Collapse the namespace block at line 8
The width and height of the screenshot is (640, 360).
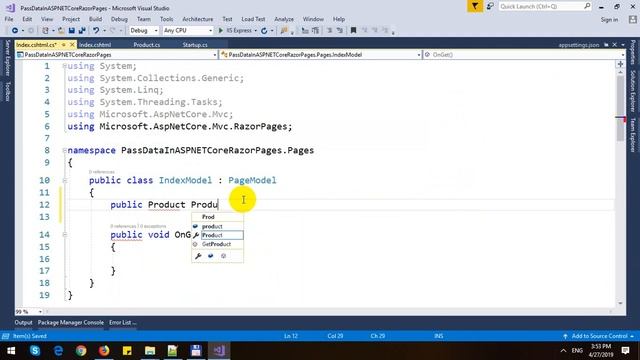point(64,150)
